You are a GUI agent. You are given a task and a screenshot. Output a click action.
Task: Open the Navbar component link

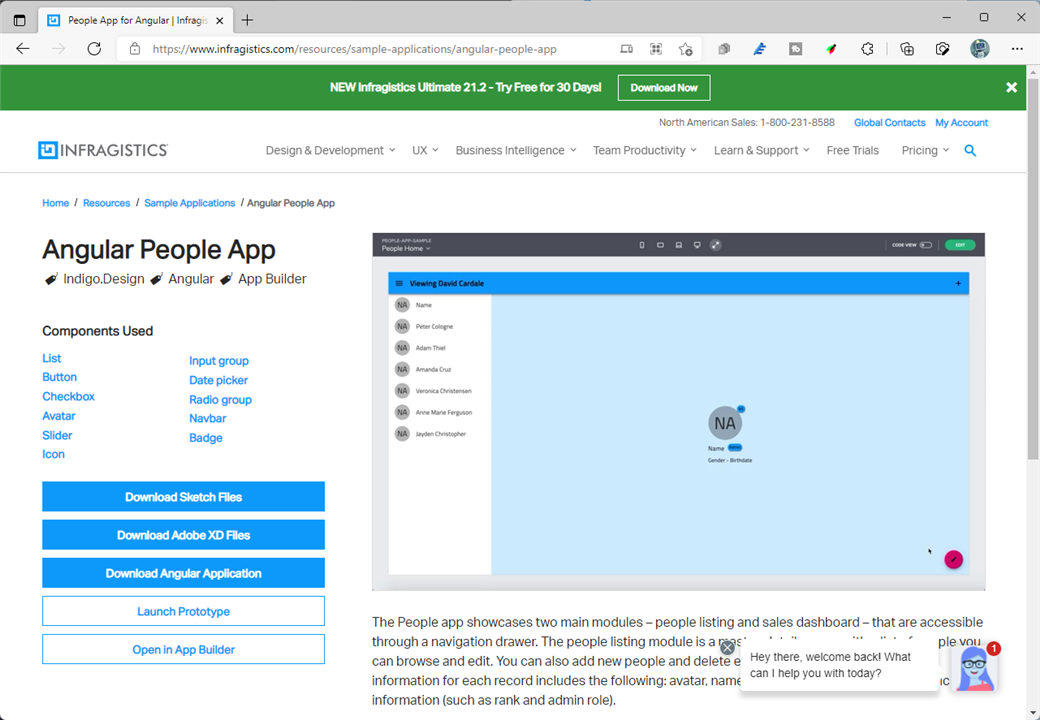[208, 418]
